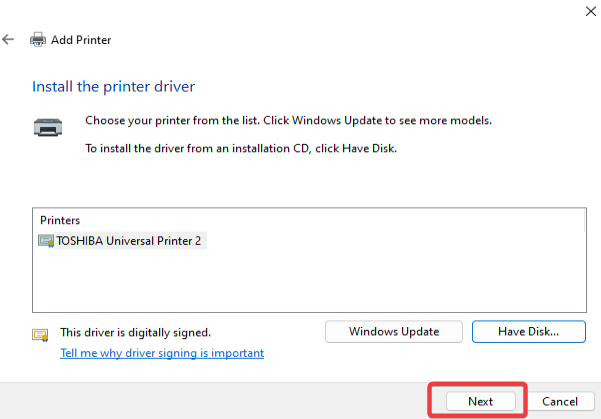Click the TOSHIBA printer driver item icon
601x419 pixels.
point(46,240)
